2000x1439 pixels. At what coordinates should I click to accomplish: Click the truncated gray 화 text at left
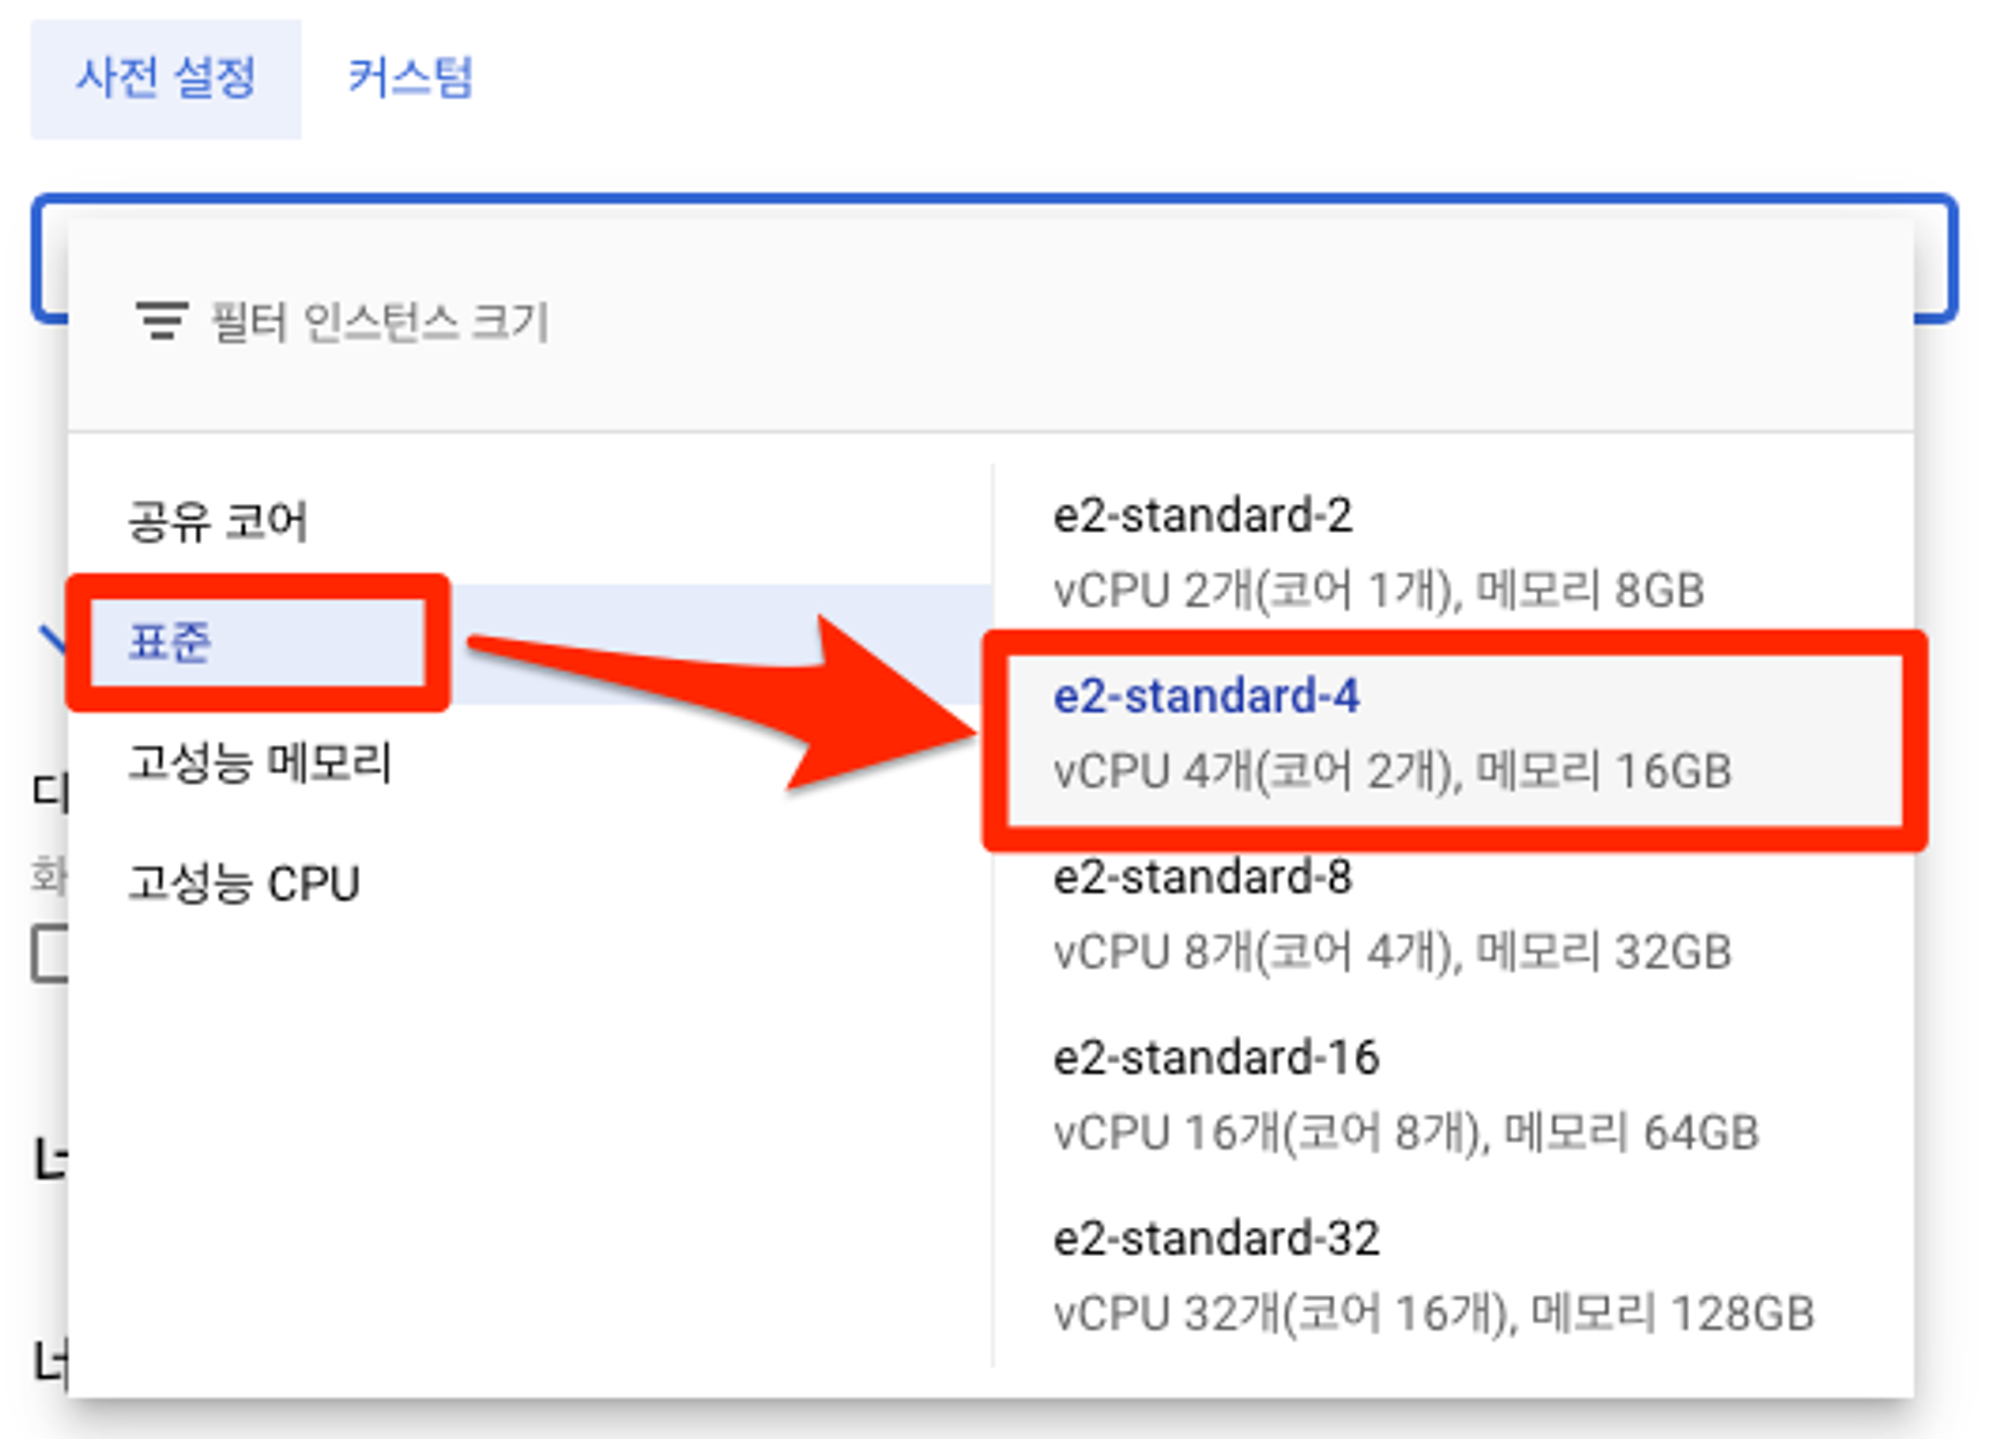(x=48, y=876)
